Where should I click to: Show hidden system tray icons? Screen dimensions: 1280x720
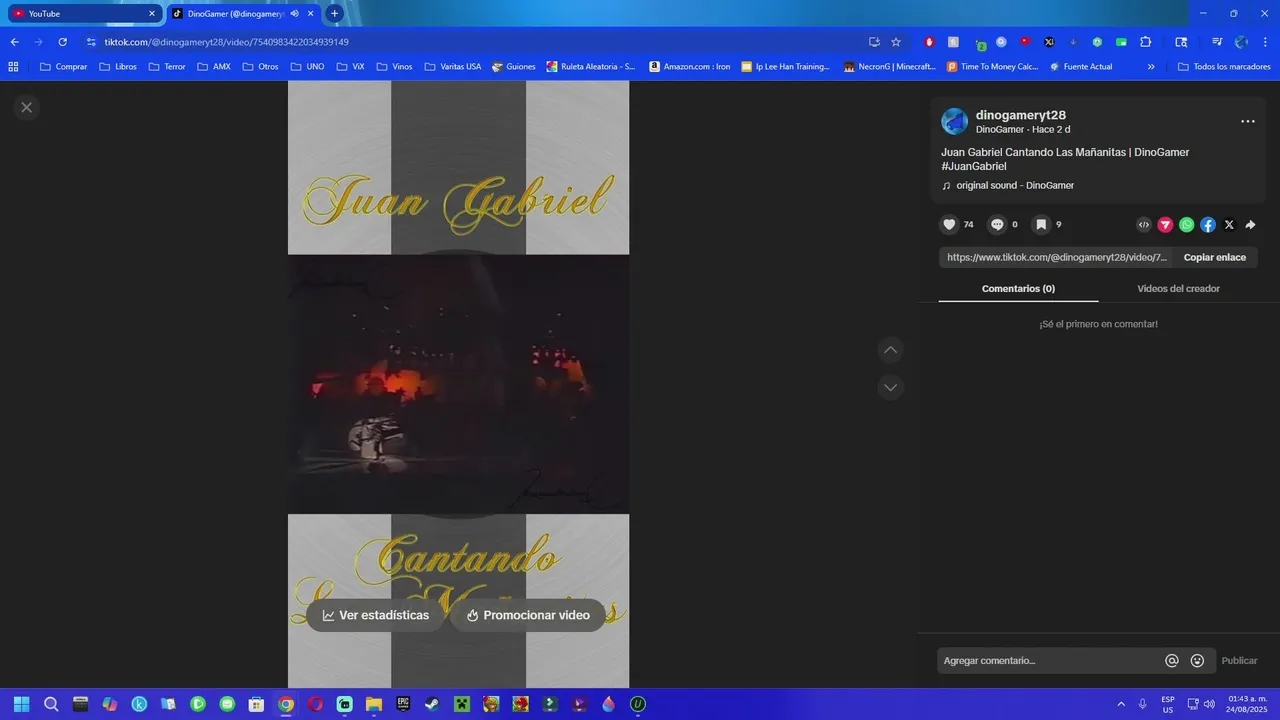(x=1120, y=704)
